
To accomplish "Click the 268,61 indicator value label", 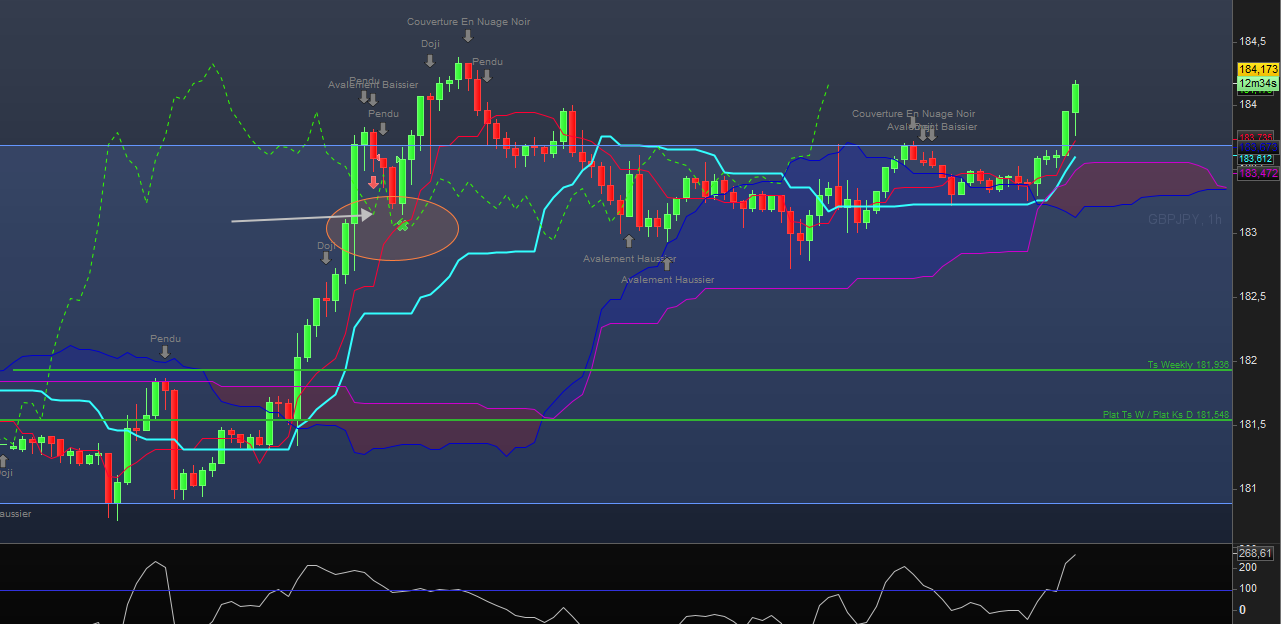I will coord(1255,553).
